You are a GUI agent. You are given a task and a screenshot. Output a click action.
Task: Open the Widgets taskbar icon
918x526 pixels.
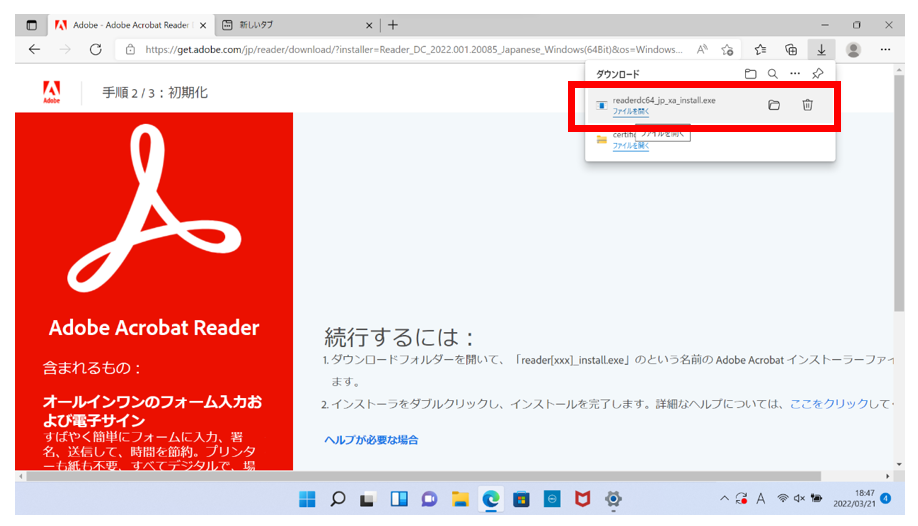pyautogui.click(x=399, y=499)
